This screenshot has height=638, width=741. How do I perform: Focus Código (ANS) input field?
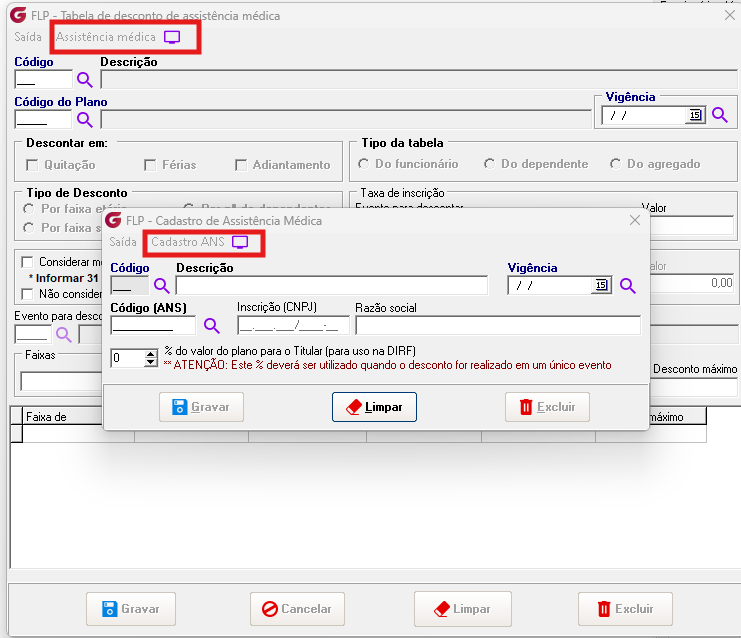[153, 326]
